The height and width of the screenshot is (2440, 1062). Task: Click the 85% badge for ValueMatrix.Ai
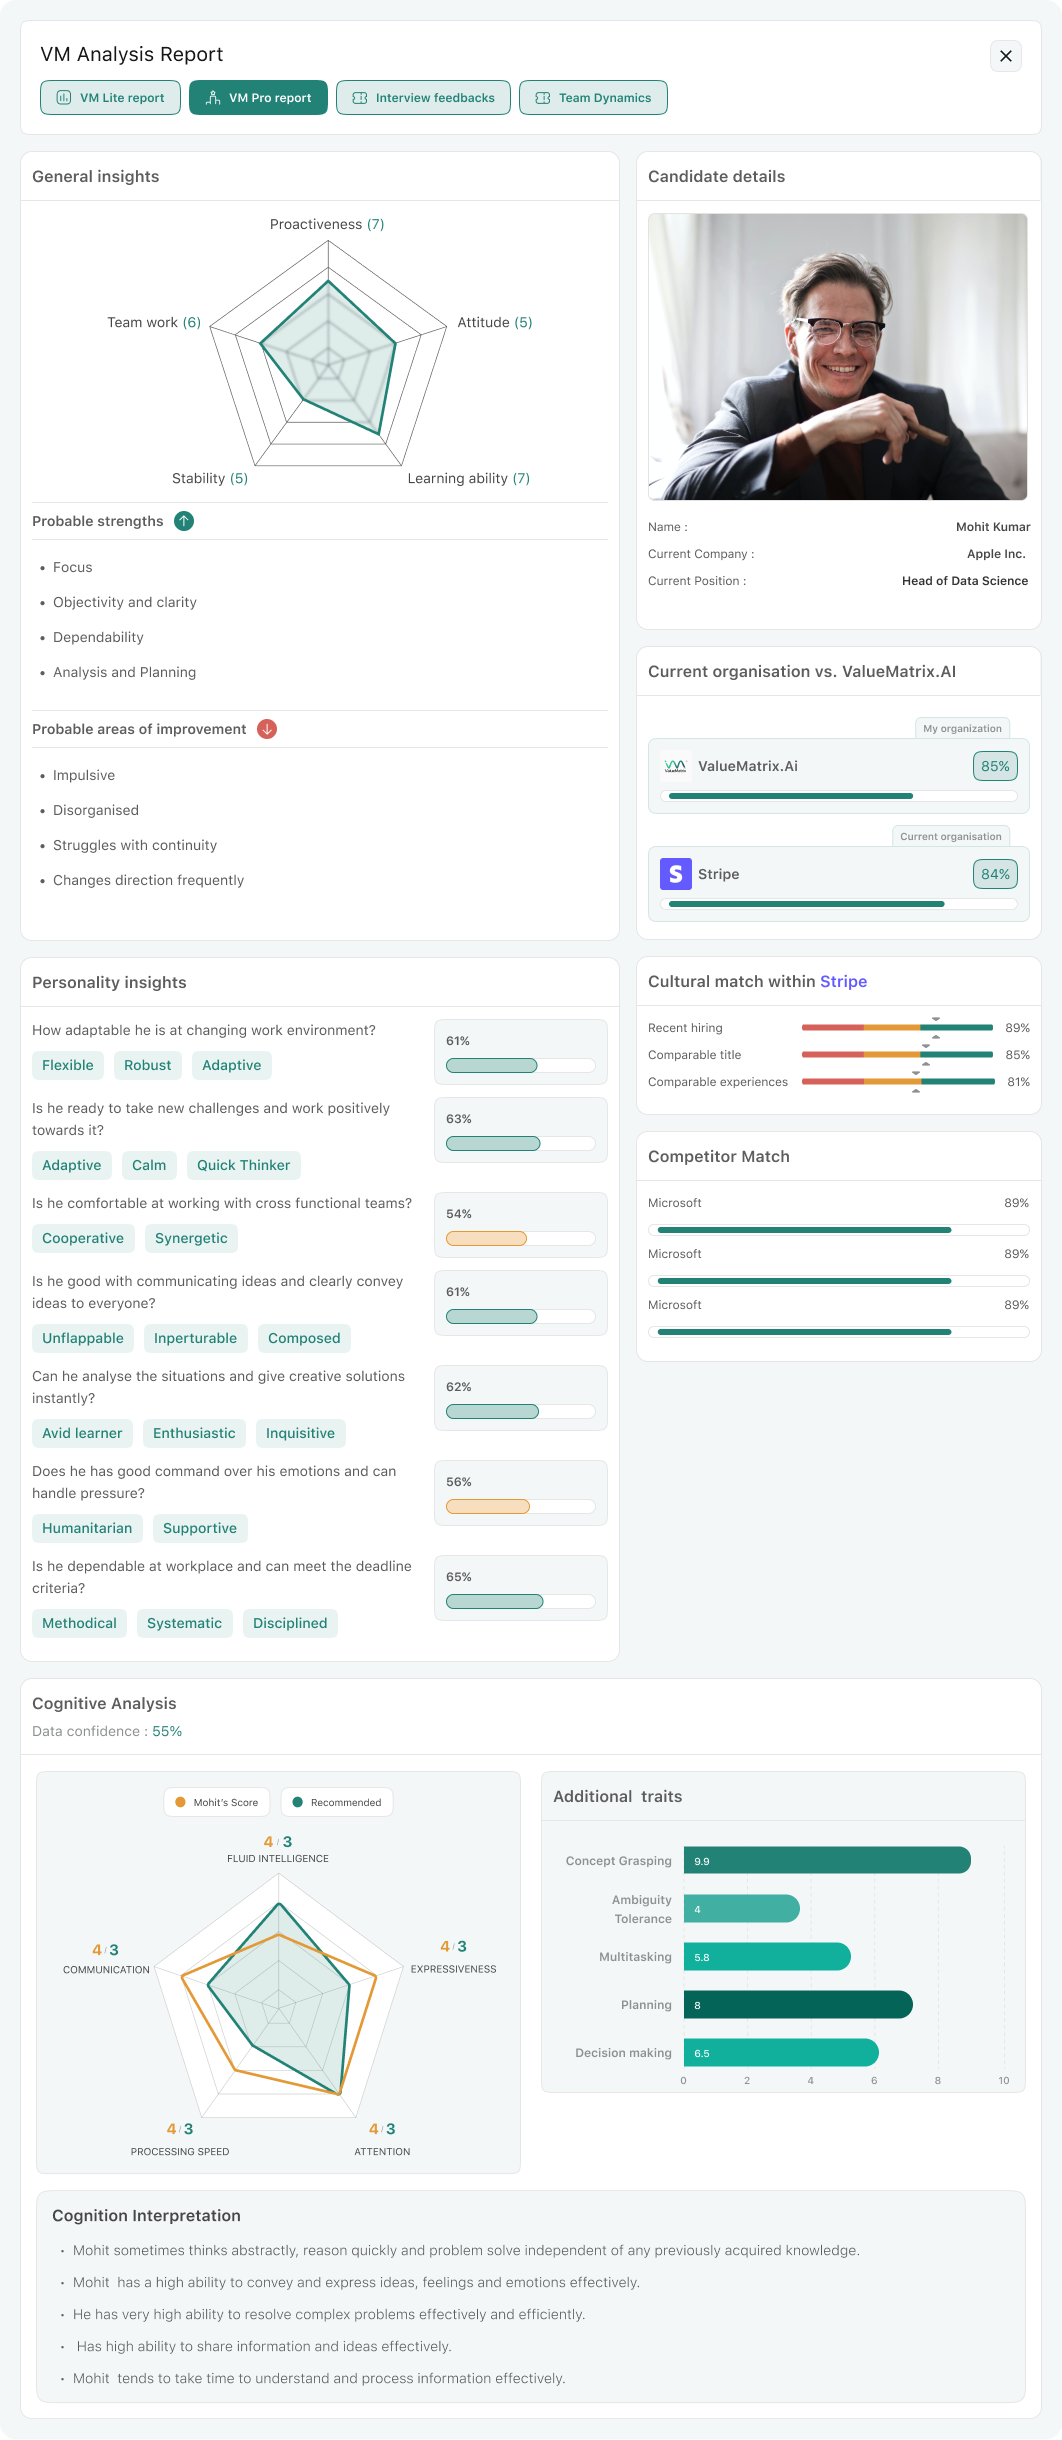click(994, 766)
